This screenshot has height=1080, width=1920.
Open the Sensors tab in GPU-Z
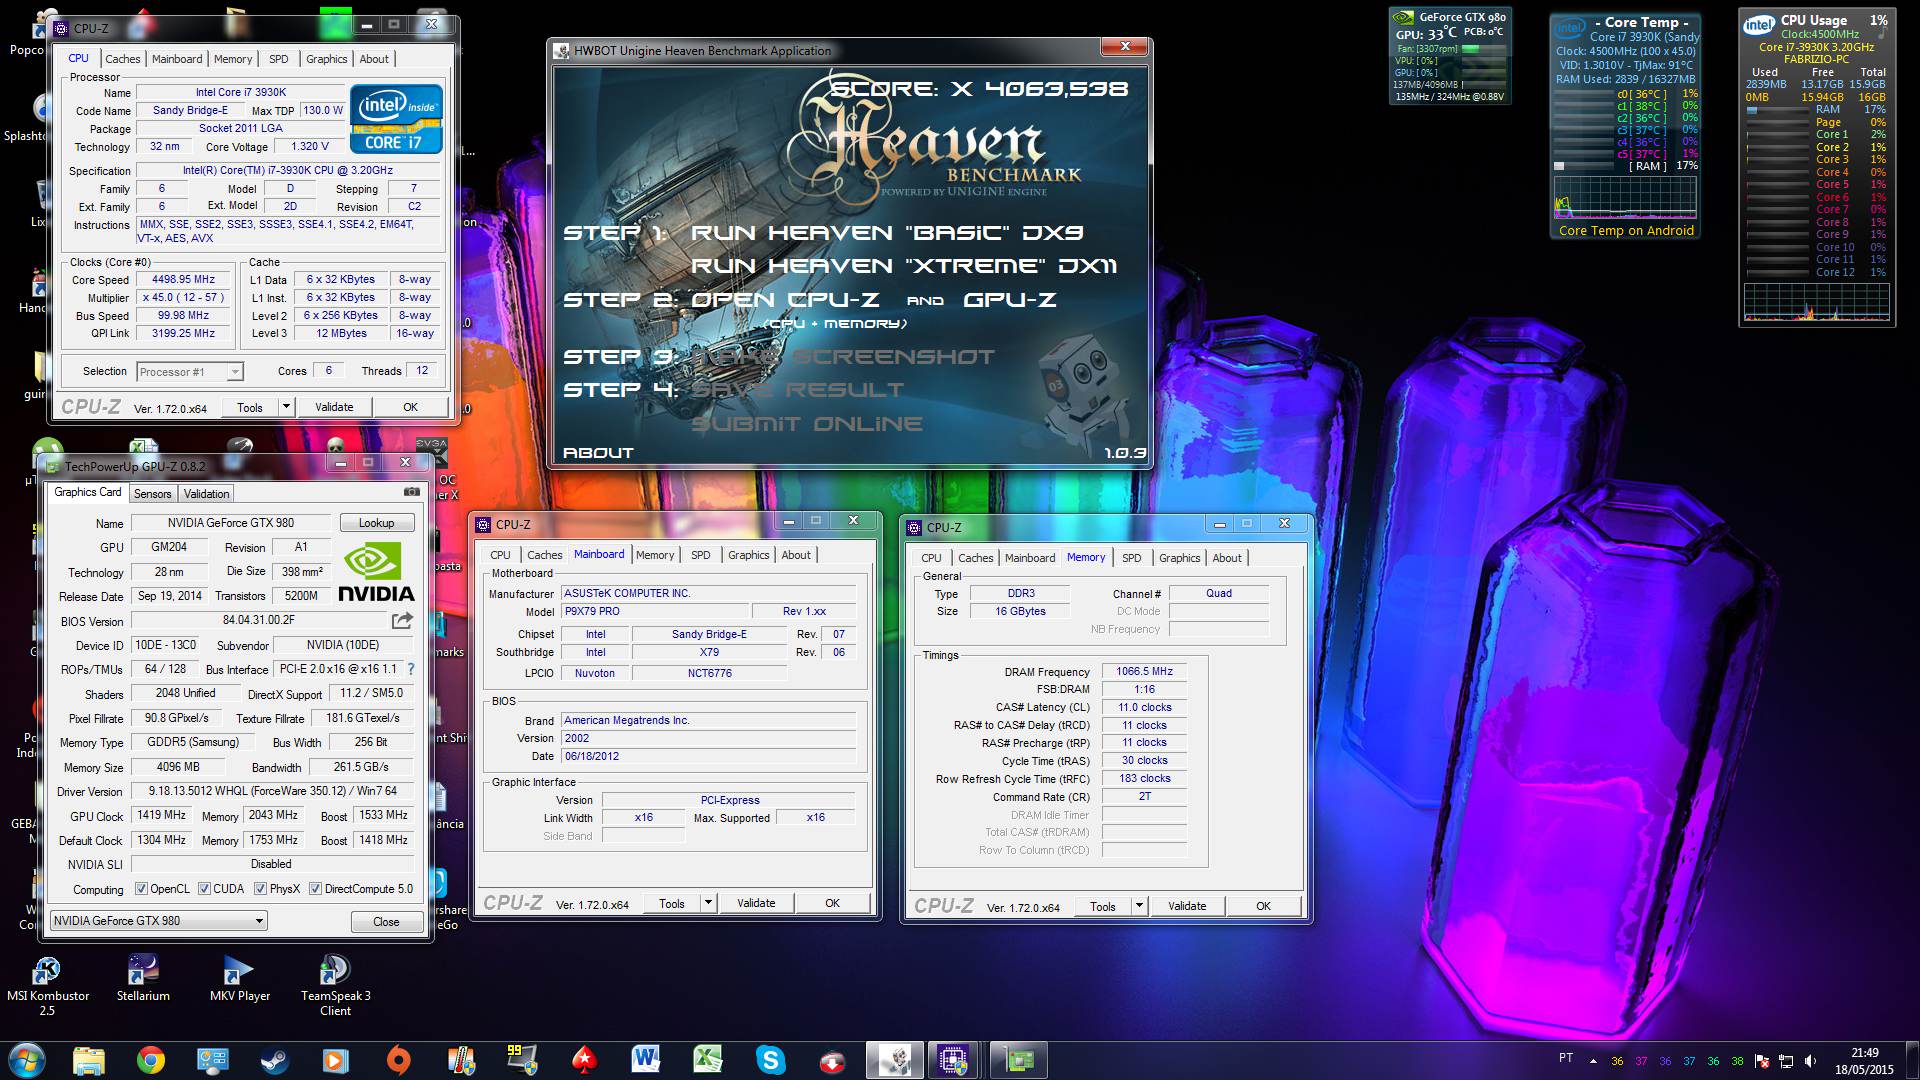[x=152, y=494]
